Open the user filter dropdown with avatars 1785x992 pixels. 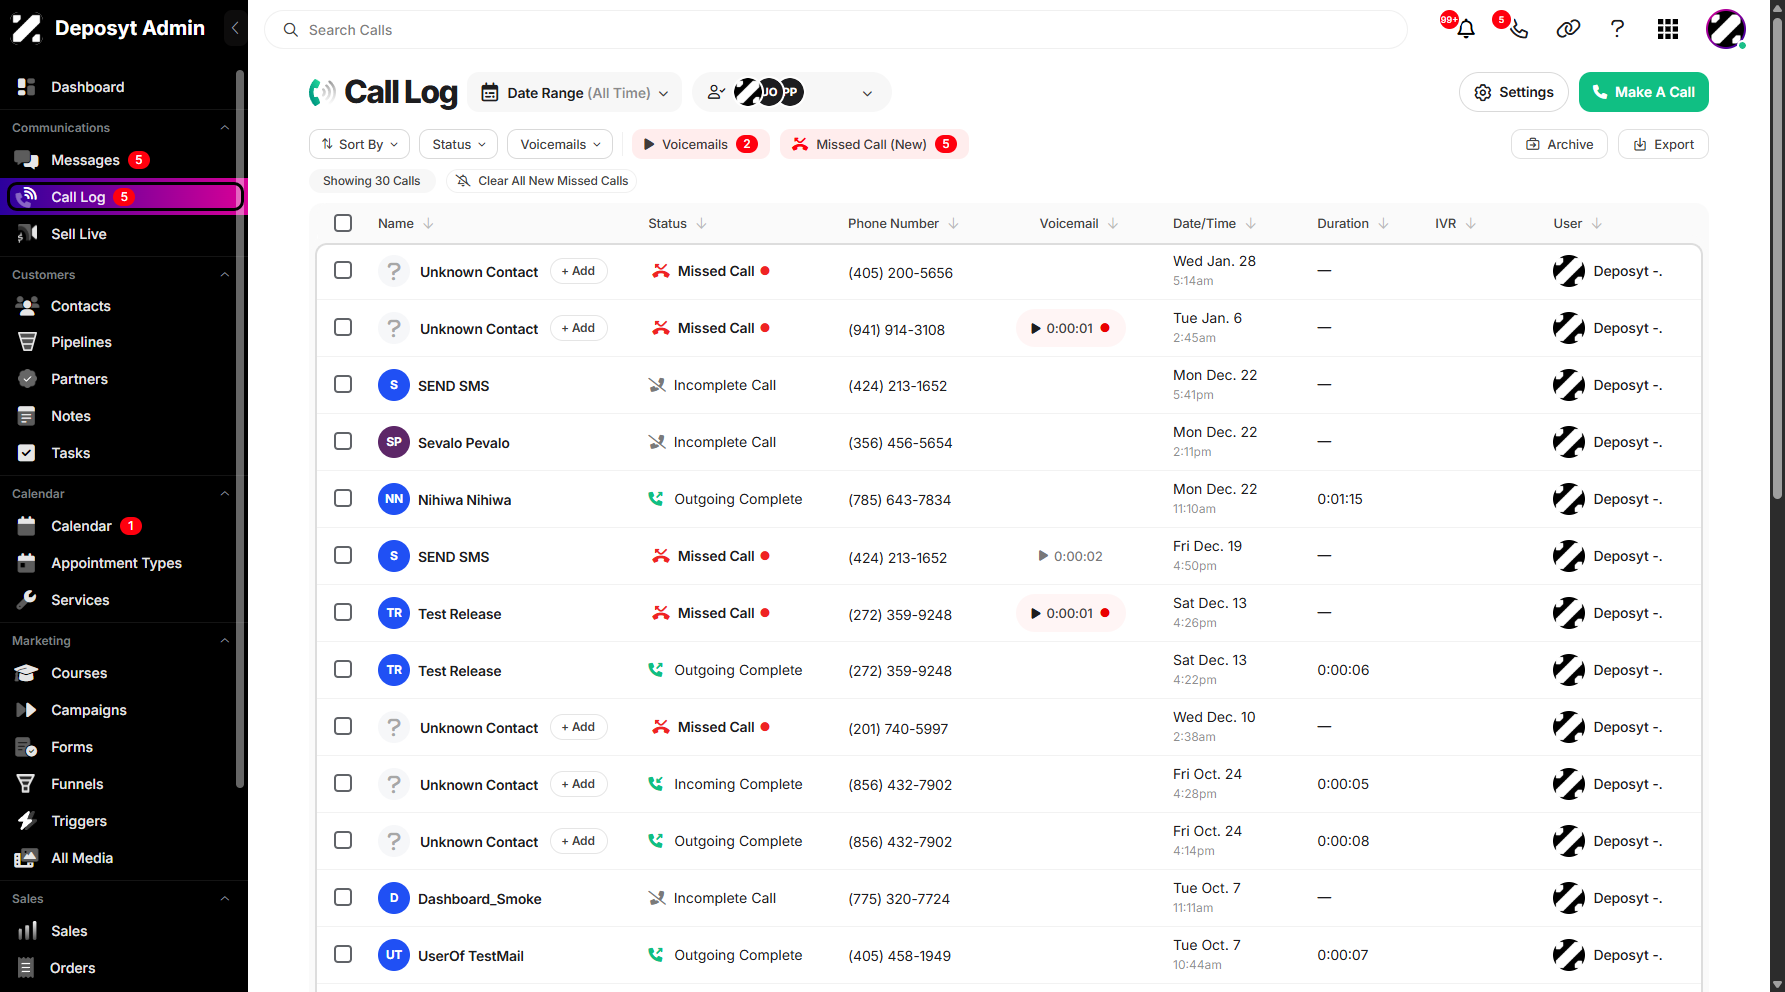coord(791,92)
